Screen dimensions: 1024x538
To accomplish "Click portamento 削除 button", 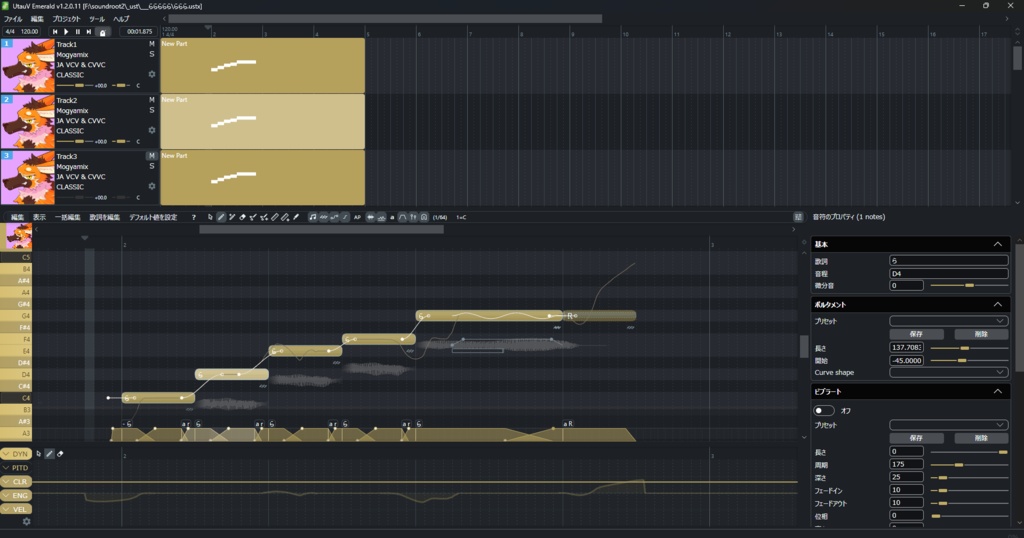I will click(981, 334).
